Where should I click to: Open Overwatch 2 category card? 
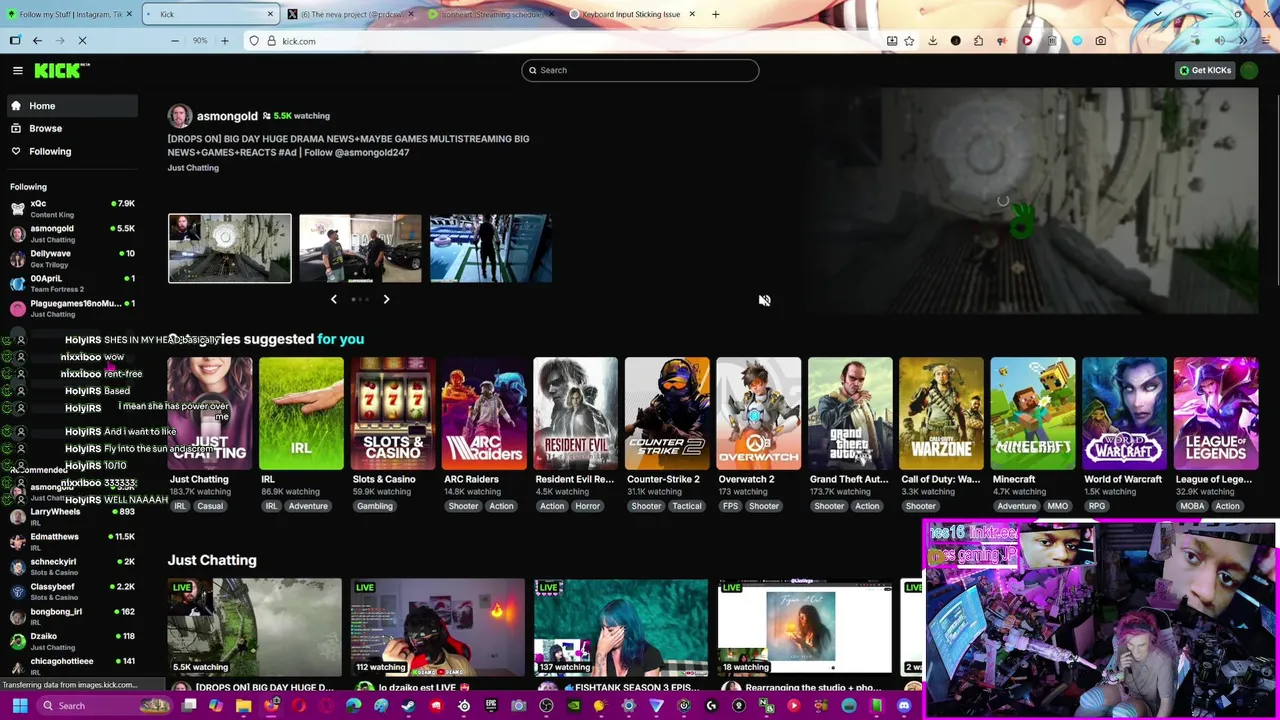point(759,414)
